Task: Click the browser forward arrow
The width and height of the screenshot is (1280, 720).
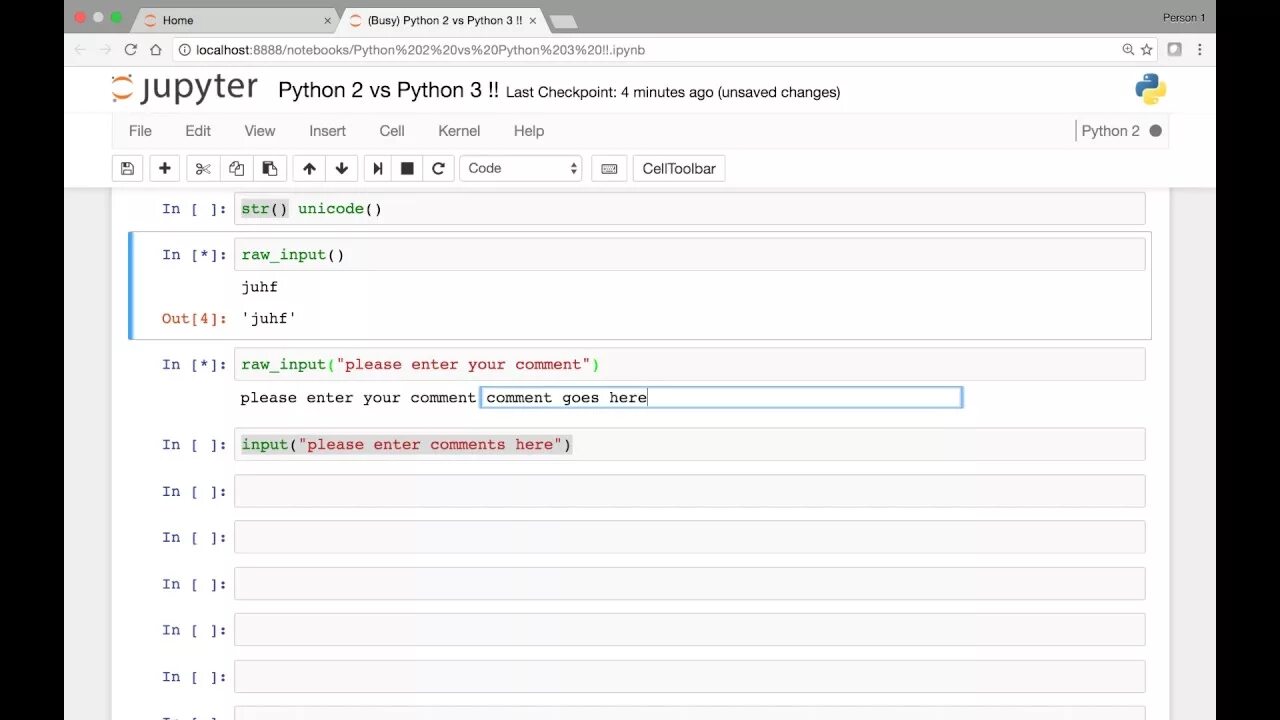Action: [x=105, y=49]
